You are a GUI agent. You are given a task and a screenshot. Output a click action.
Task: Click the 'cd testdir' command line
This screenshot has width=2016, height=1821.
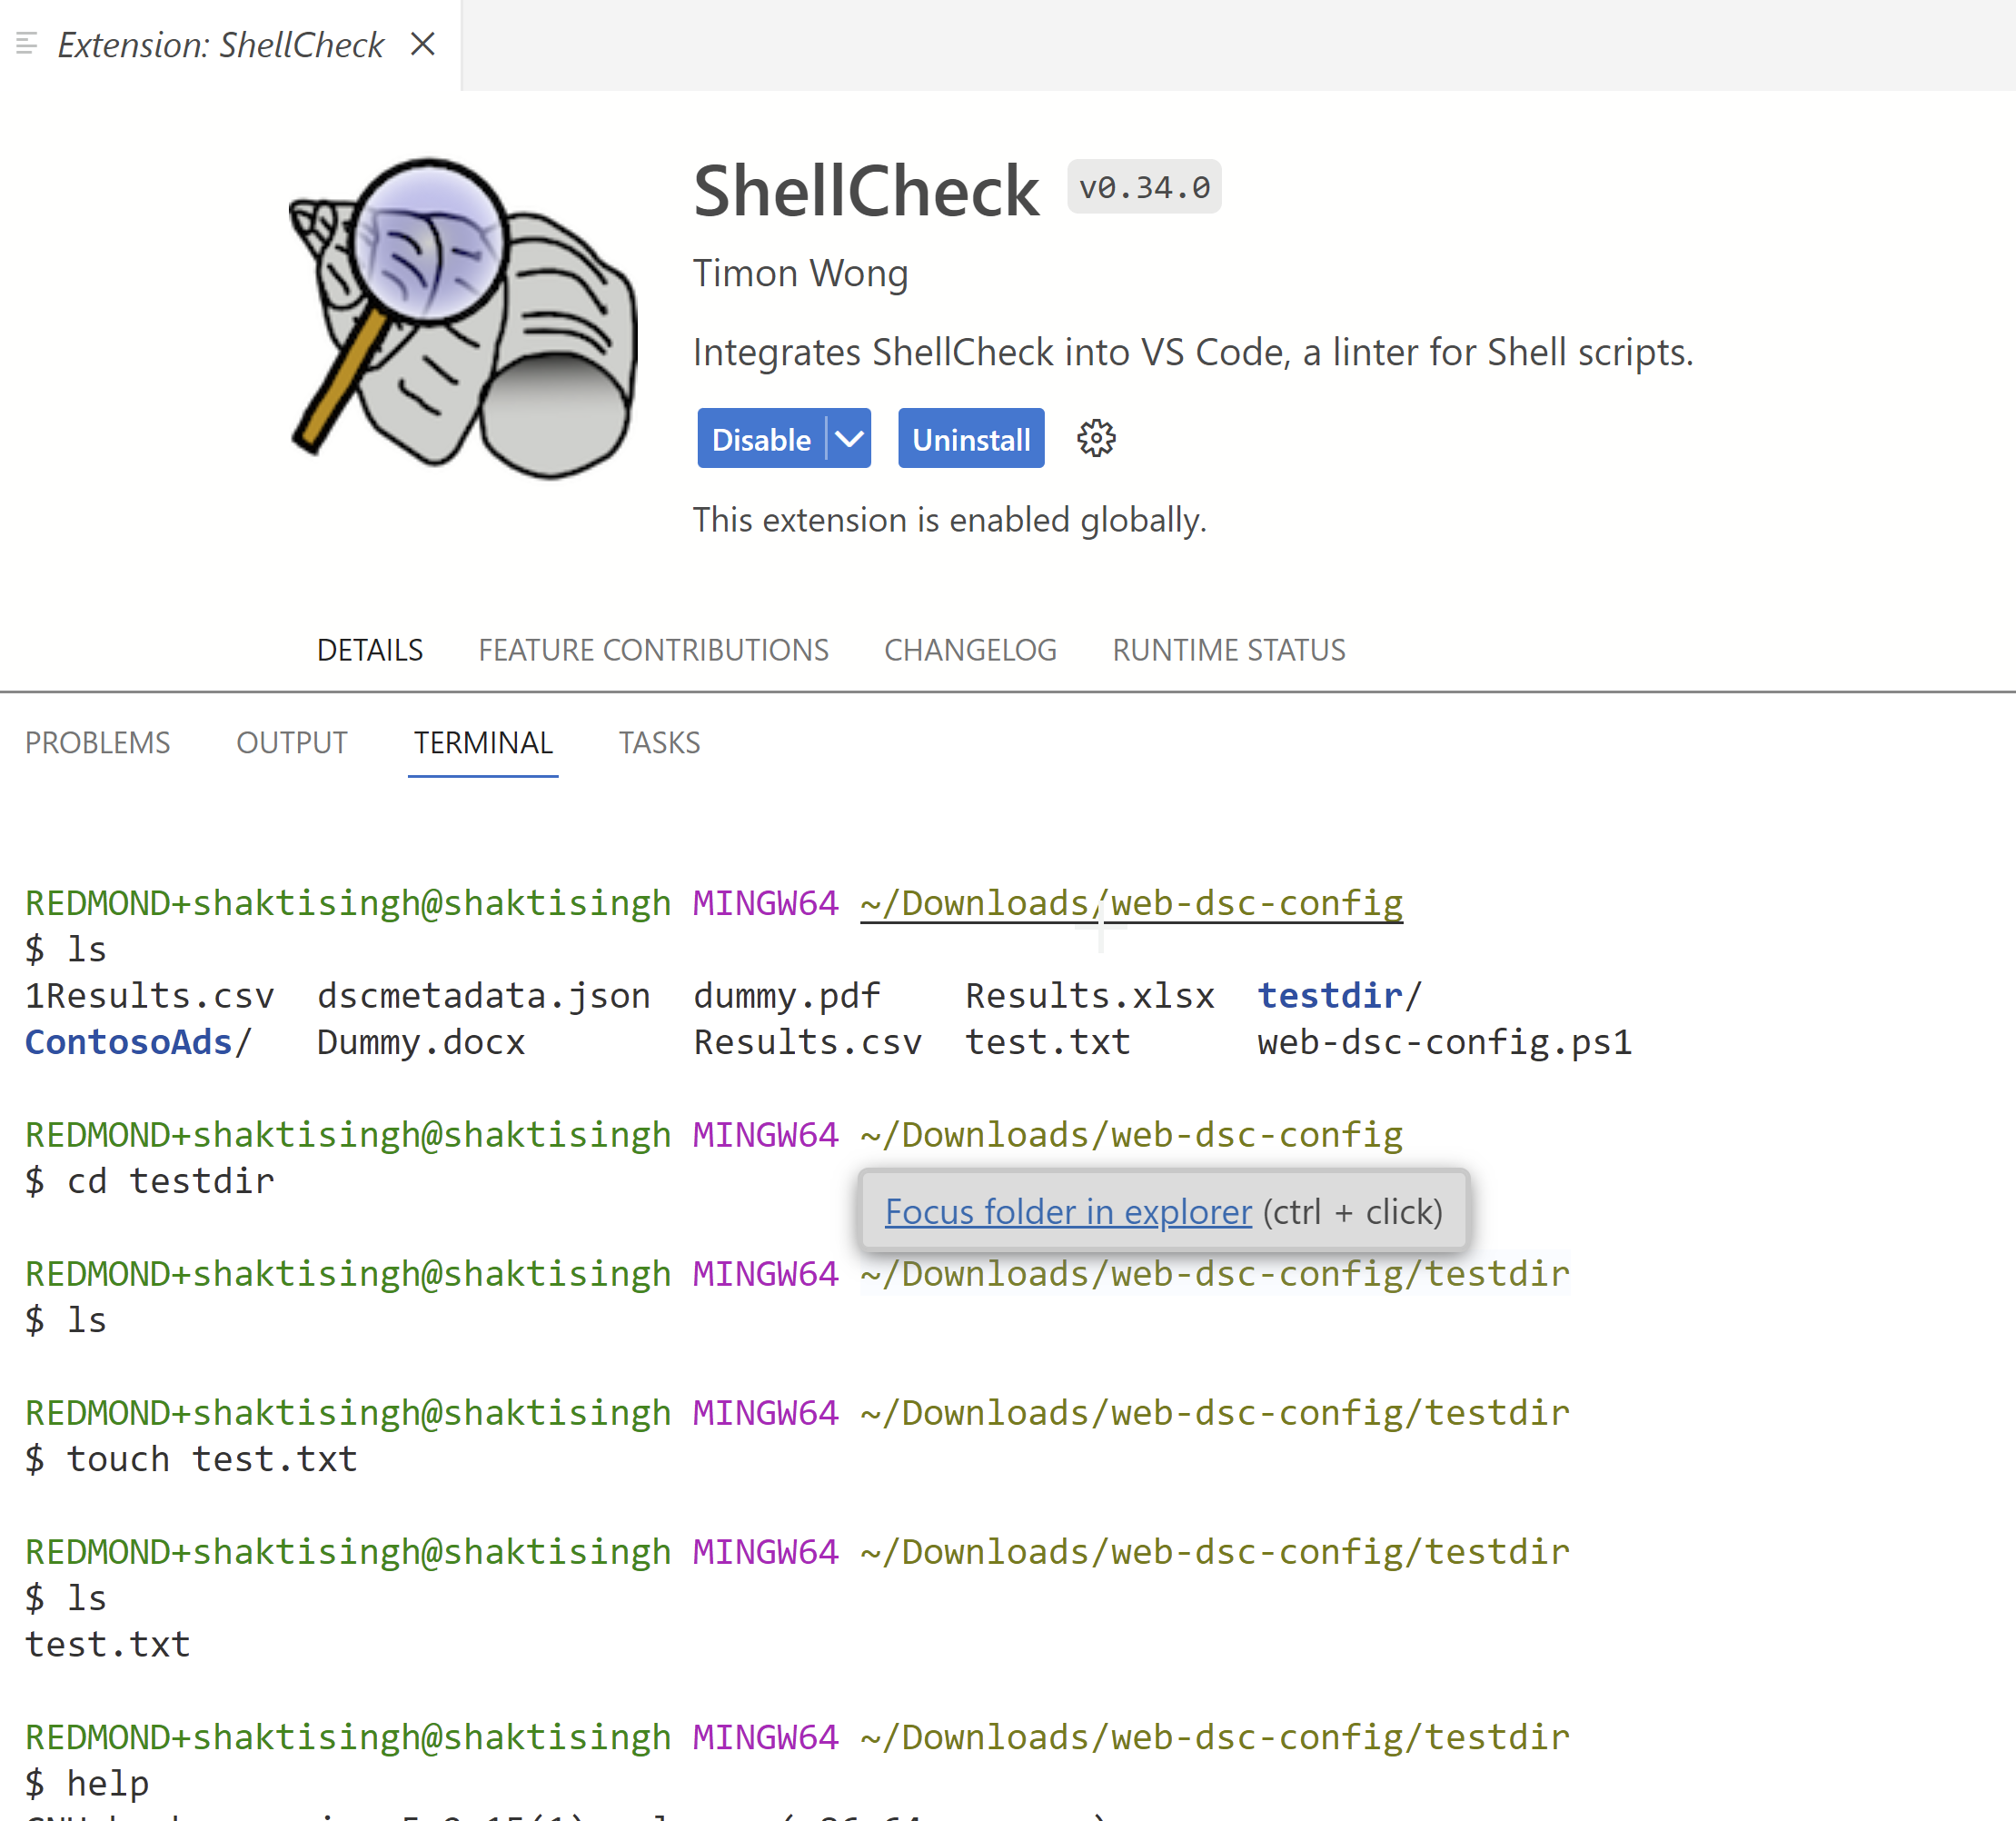(149, 1181)
